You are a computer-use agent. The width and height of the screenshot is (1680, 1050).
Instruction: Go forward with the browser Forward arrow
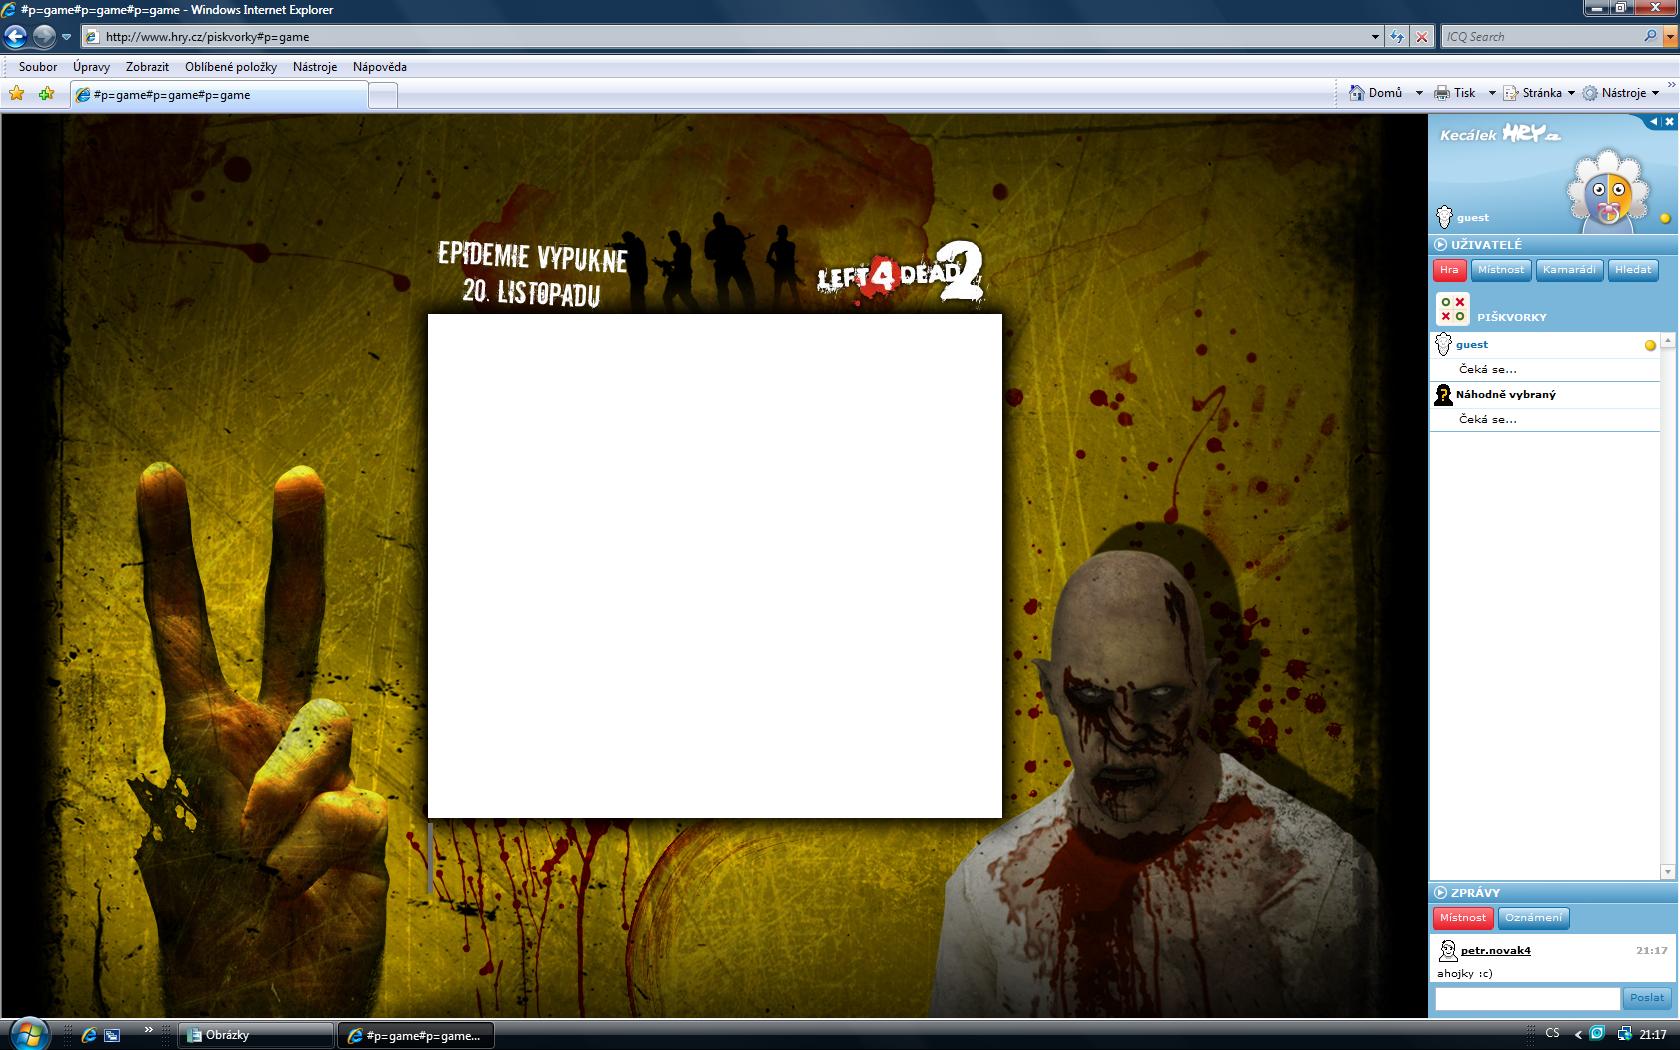(44, 37)
